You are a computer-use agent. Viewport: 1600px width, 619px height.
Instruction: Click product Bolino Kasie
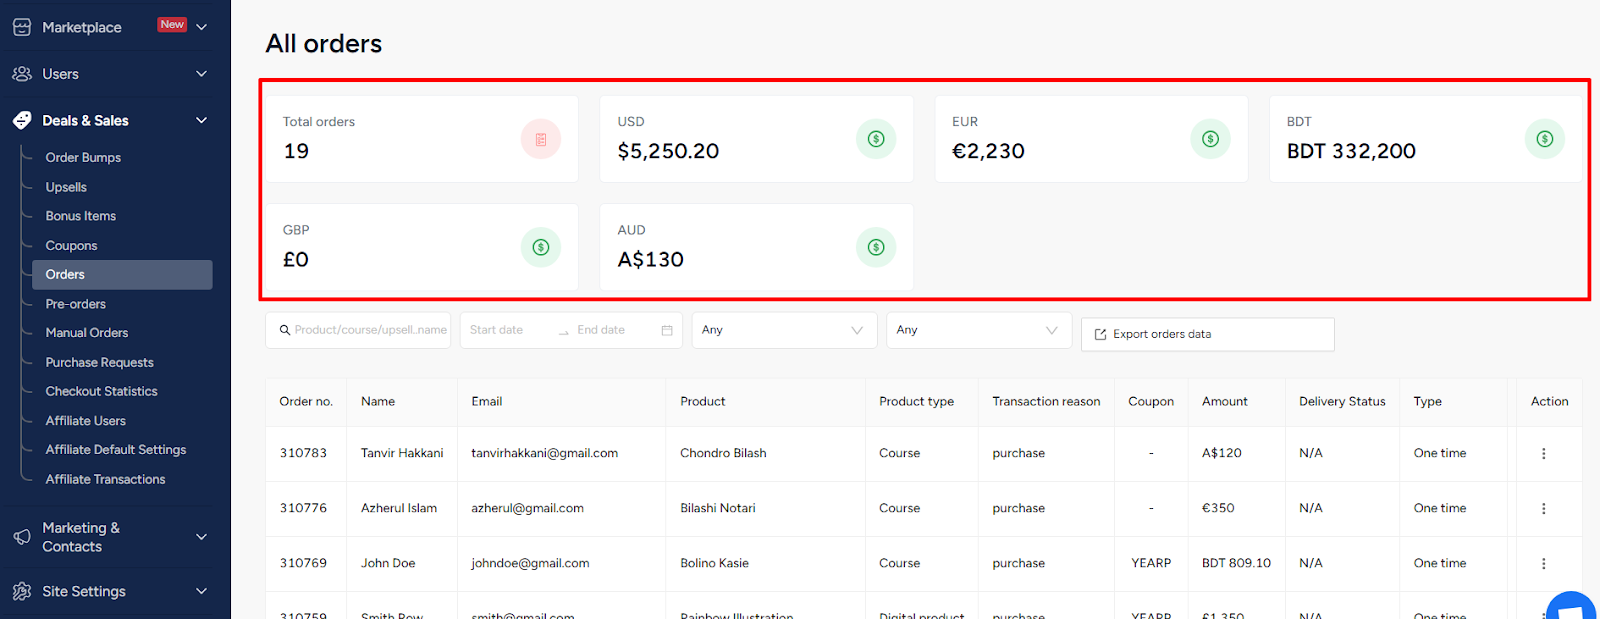tap(714, 564)
